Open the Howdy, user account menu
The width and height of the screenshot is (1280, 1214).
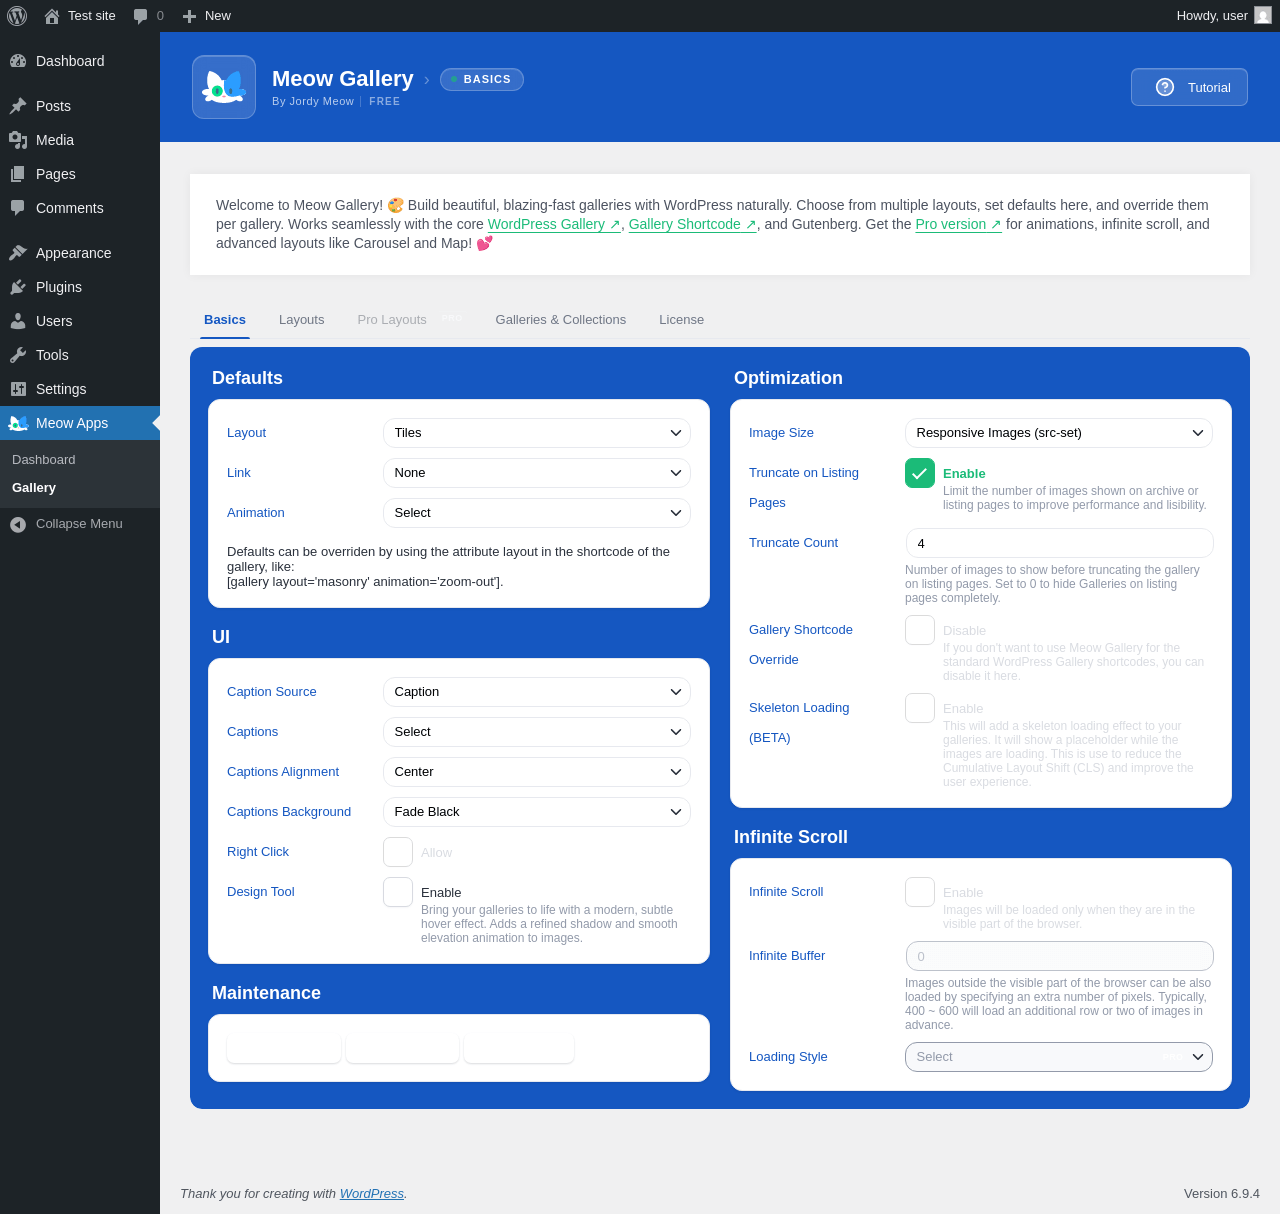click(x=1224, y=16)
